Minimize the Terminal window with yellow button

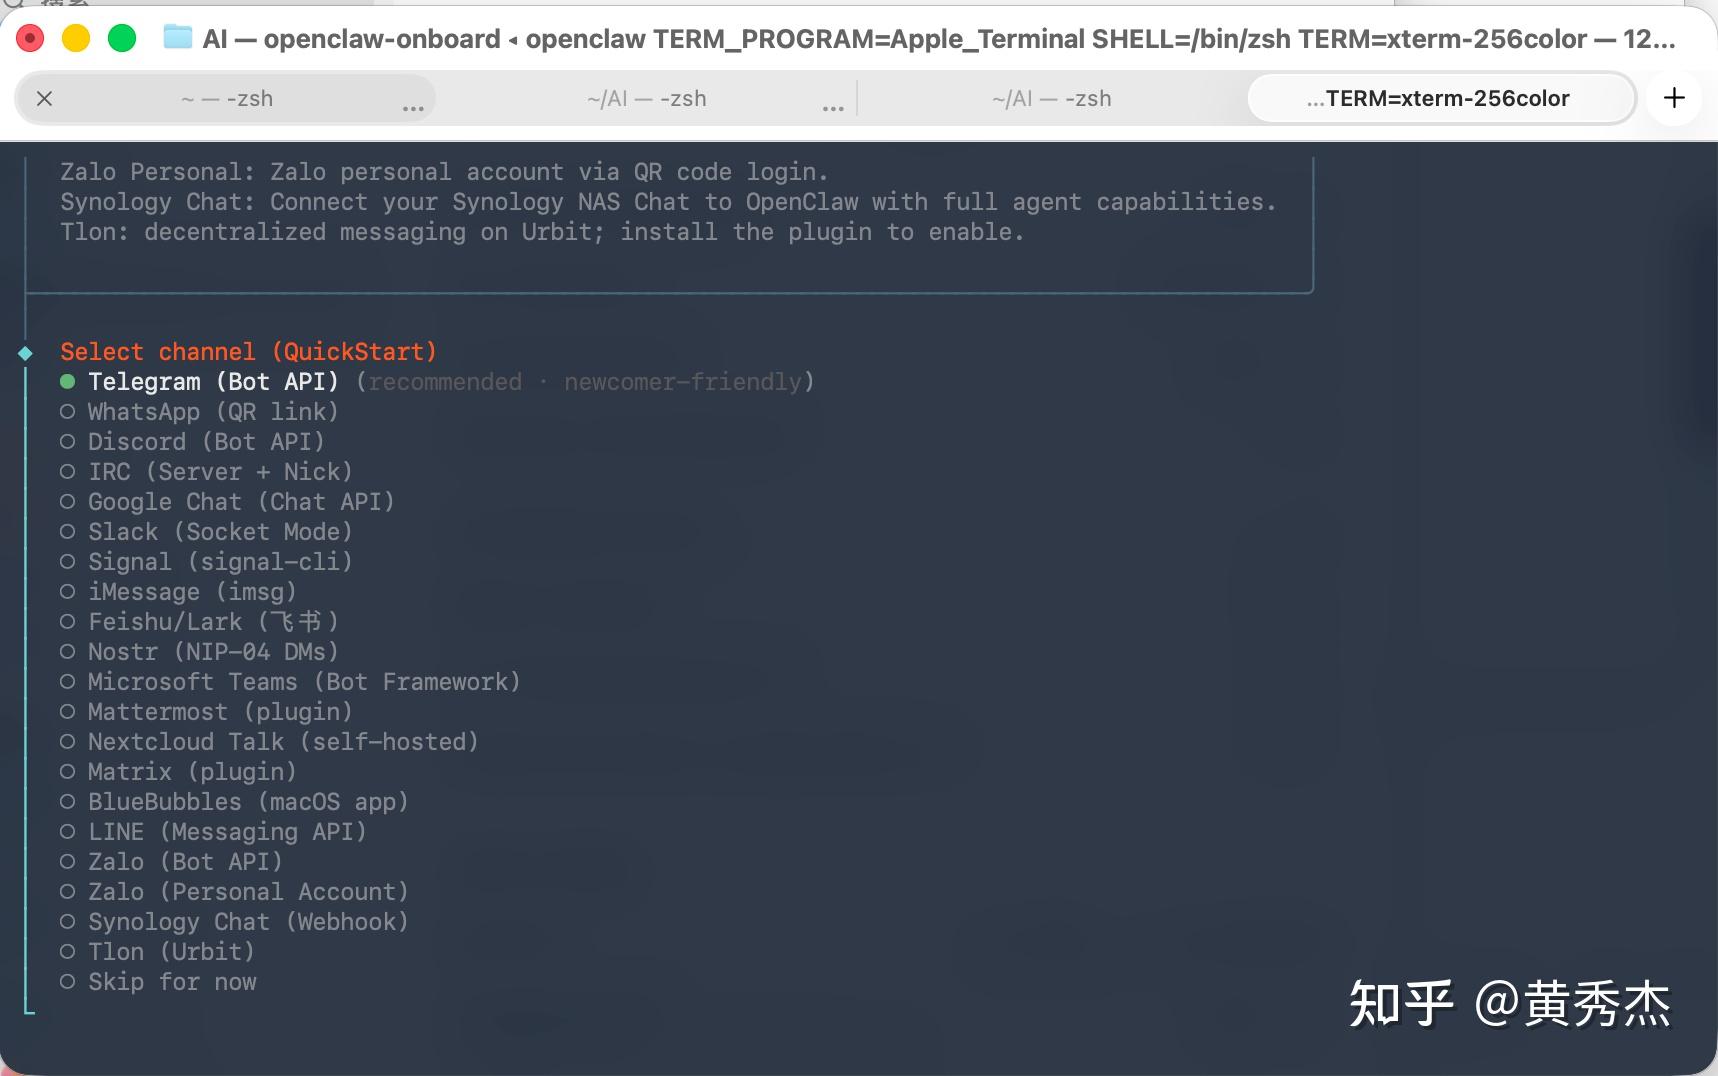tap(76, 39)
